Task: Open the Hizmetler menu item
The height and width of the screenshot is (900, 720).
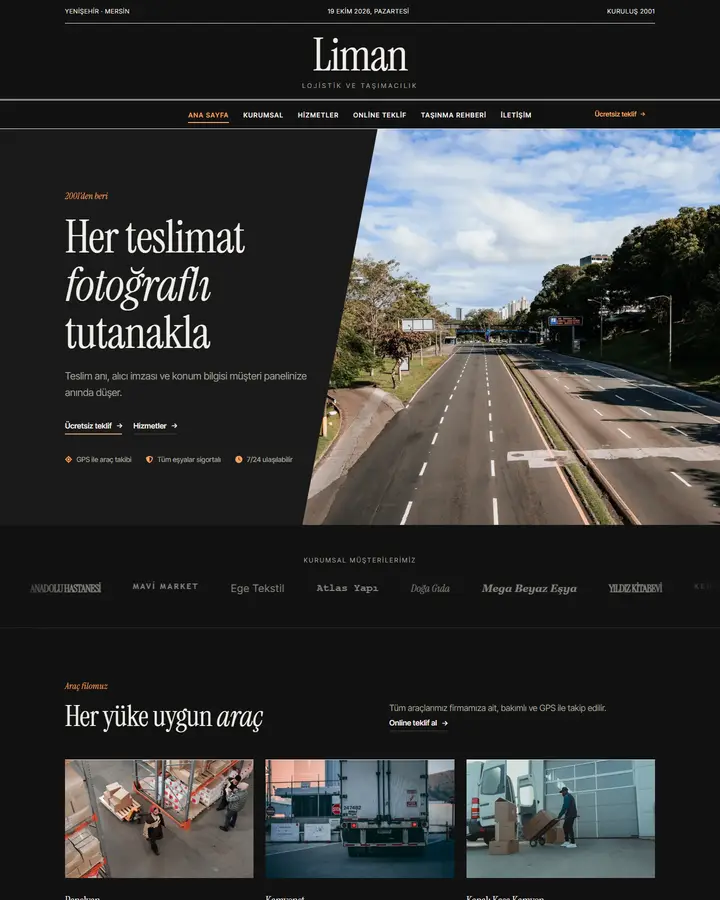Action: [318, 115]
